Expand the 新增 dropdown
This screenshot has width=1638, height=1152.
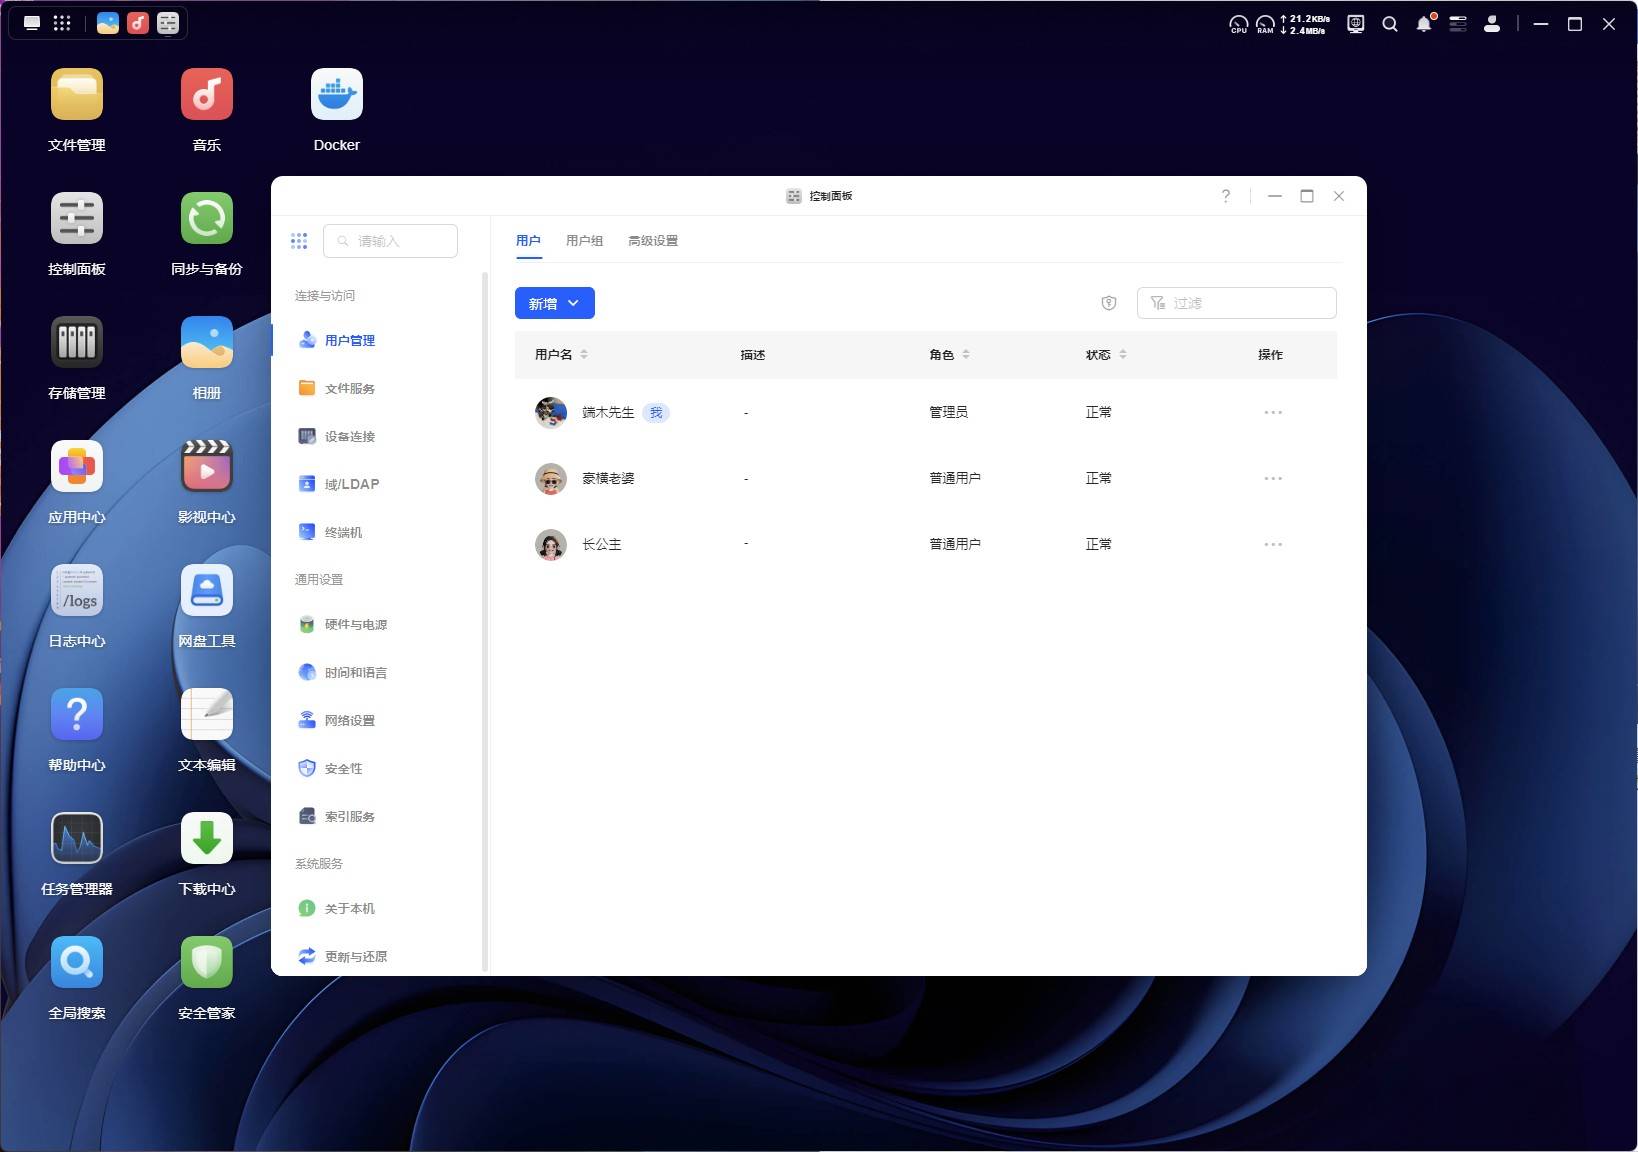(574, 303)
